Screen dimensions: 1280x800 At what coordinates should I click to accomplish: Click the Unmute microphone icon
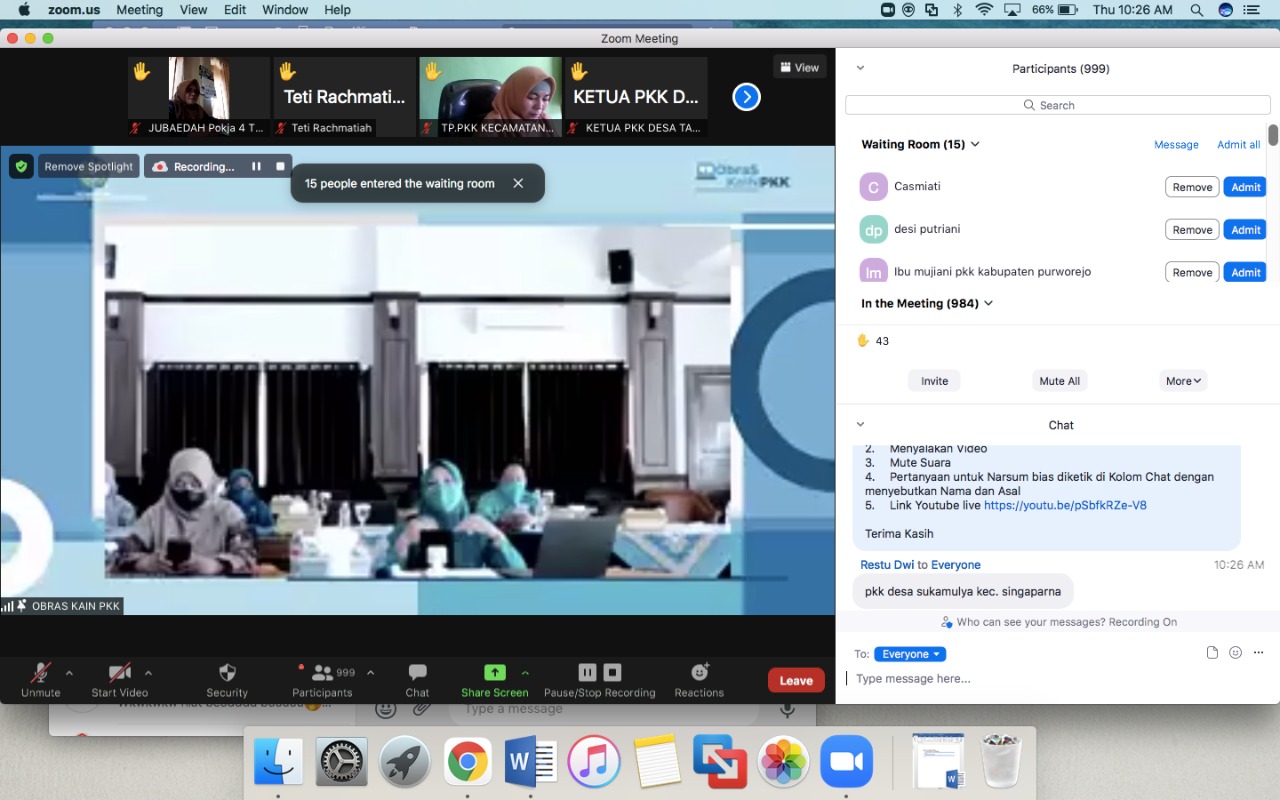coord(40,673)
